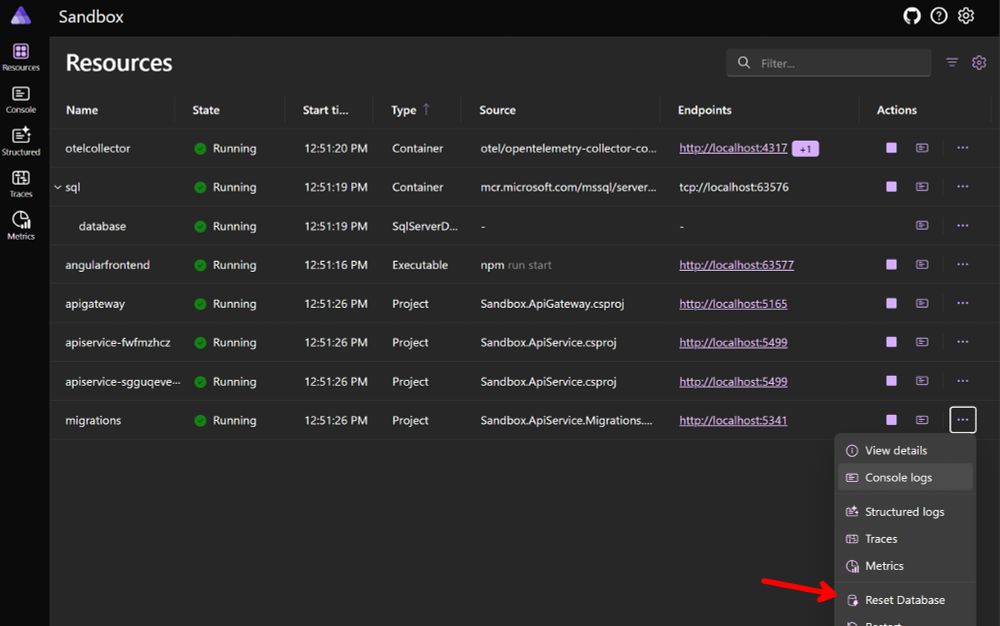Open the Help icon in header

tap(939, 16)
